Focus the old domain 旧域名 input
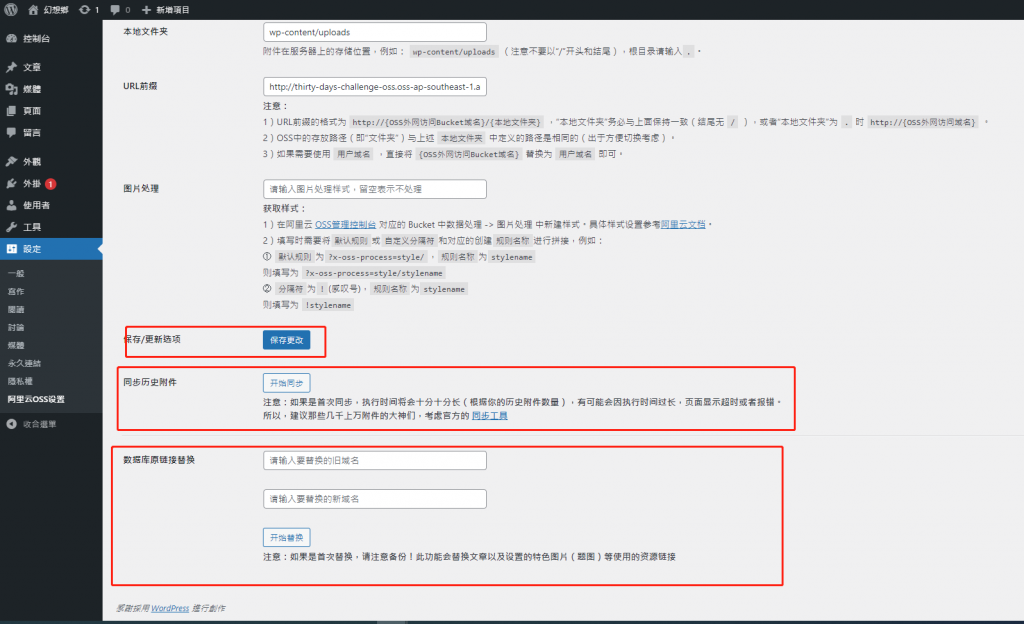 375,461
